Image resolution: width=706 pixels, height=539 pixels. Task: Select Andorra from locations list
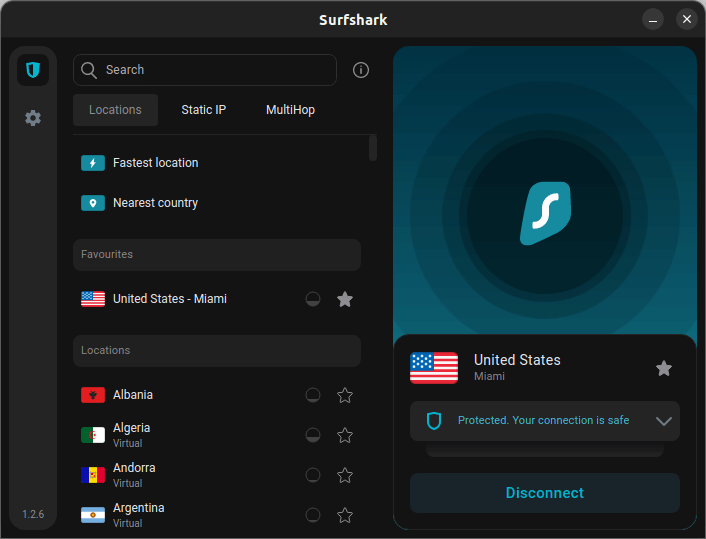point(217,475)
